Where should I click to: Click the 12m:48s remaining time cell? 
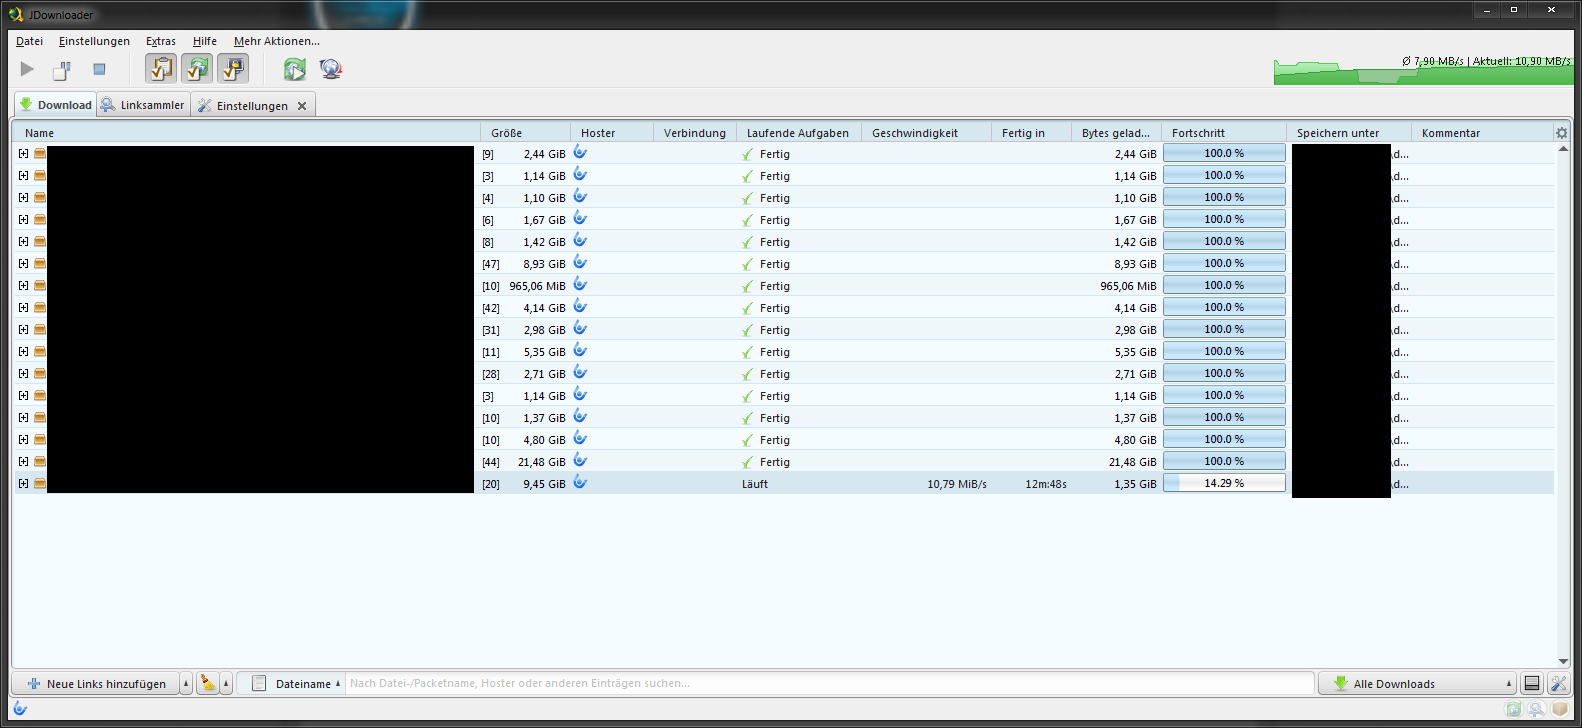point(1046,484)
